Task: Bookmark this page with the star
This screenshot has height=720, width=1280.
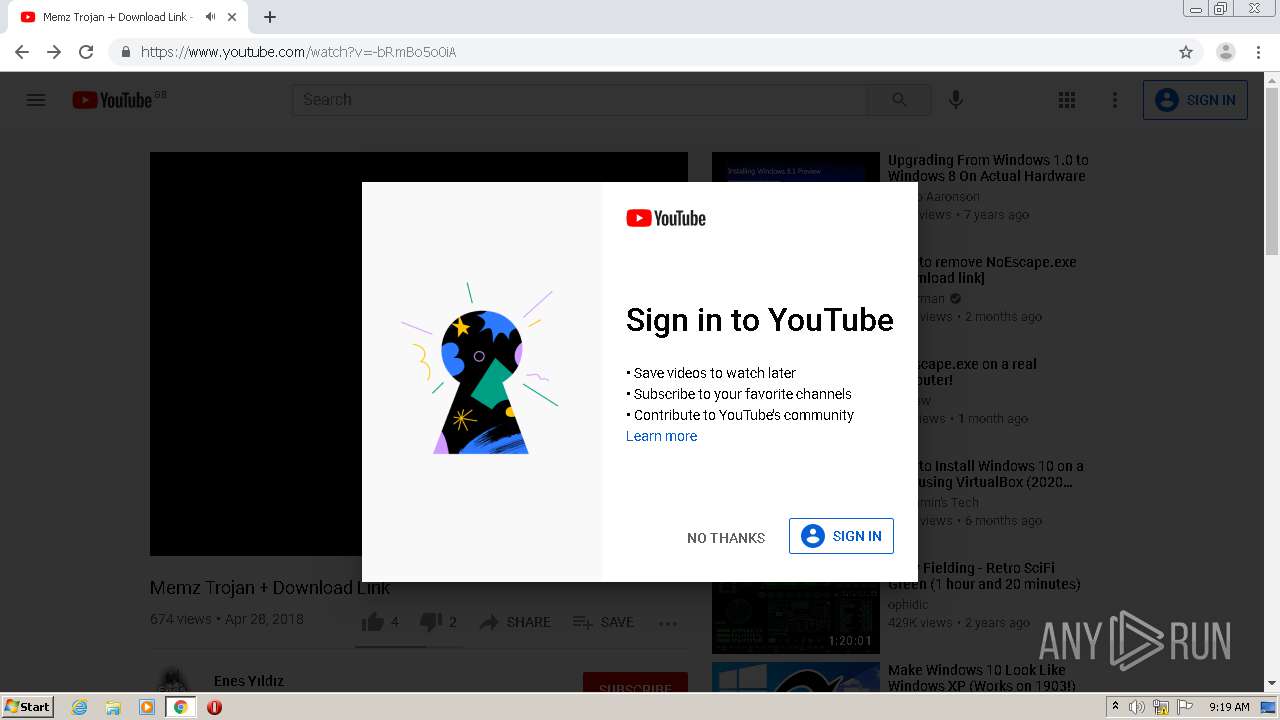Action: 1186,52
